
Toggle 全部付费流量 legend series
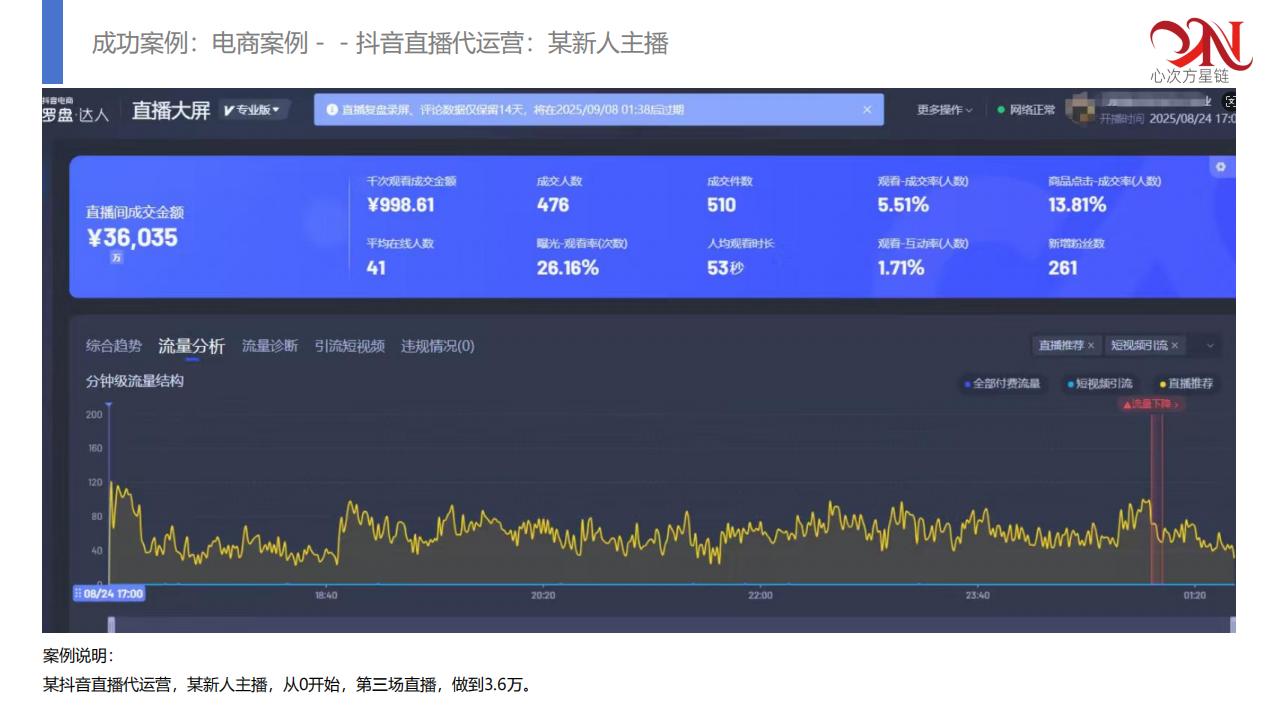point(1002,383)
